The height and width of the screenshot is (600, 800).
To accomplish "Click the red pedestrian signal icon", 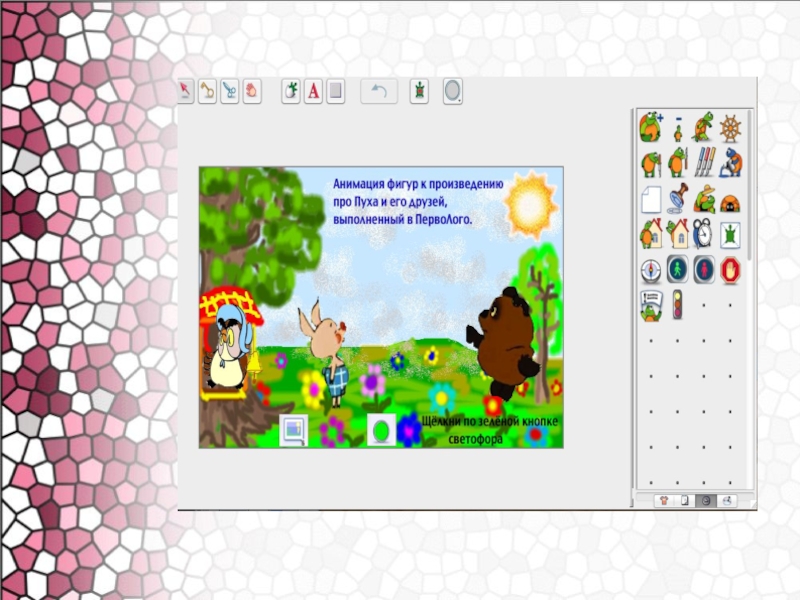I will [x=704, y=269].
